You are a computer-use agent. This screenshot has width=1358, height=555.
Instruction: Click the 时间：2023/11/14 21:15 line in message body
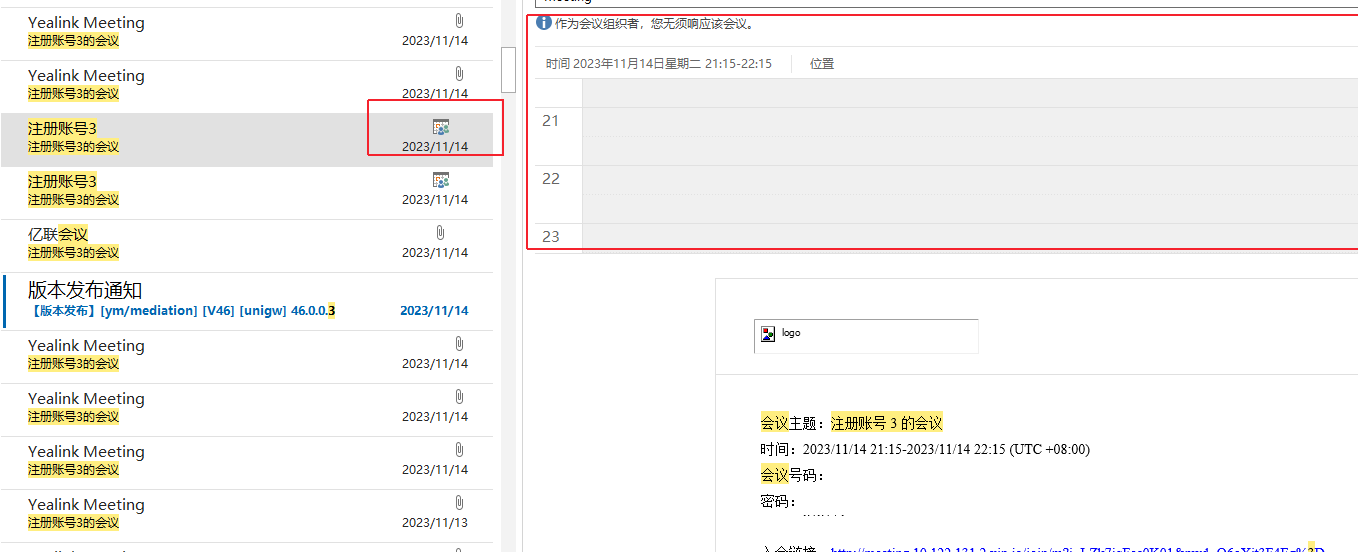pyautogui.click(x=925, y=449)
